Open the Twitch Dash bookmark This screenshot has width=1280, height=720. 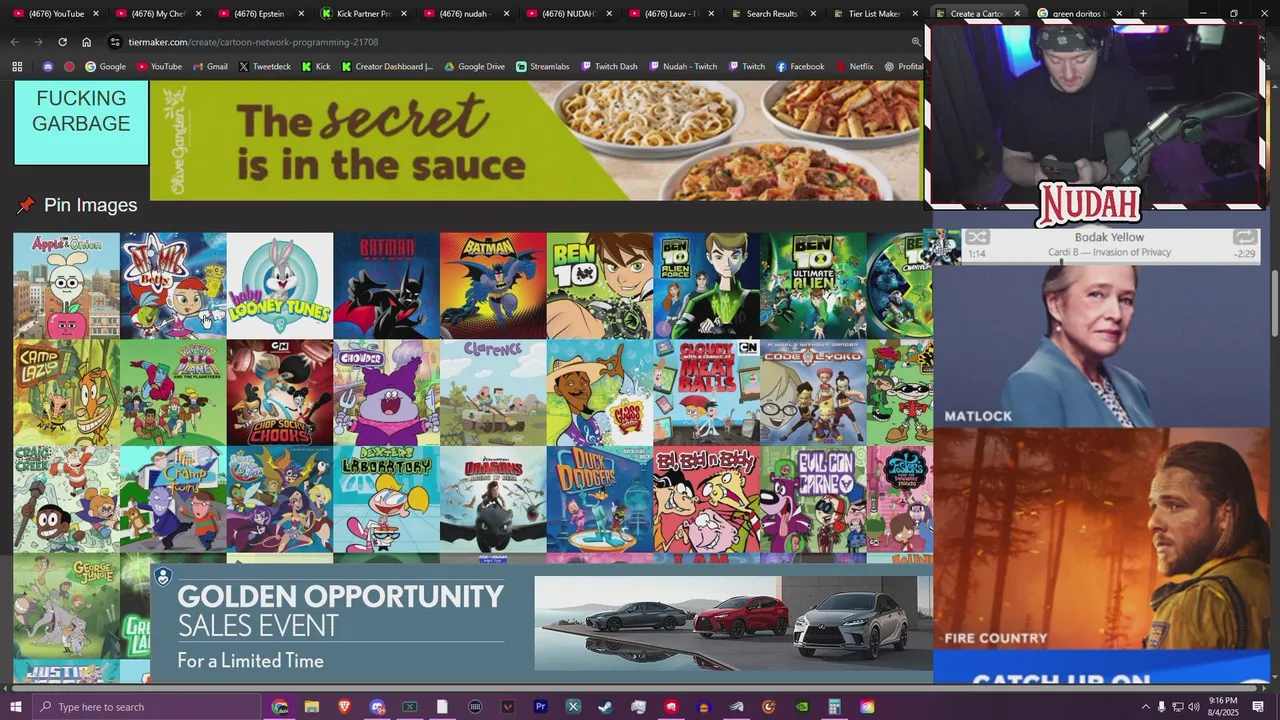(x=609, y=67)
